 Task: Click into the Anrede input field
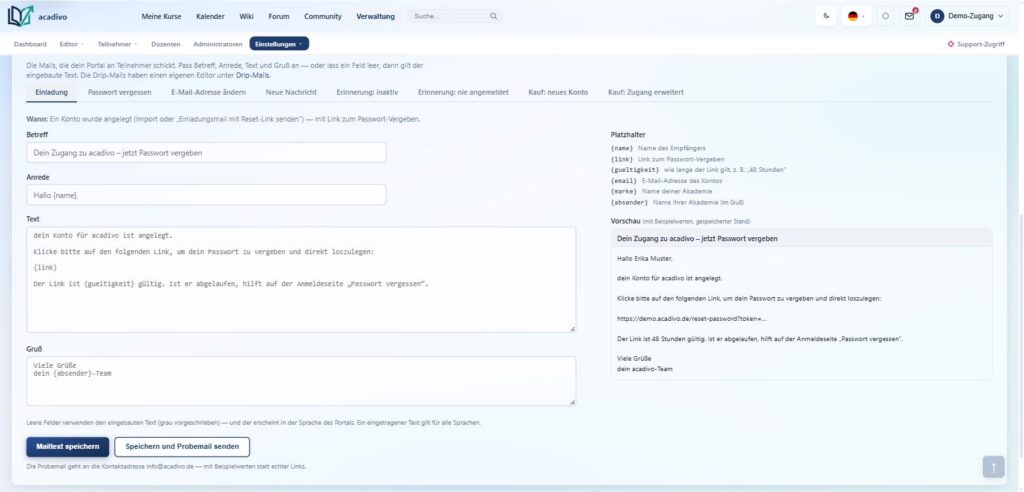pos(206,195)
